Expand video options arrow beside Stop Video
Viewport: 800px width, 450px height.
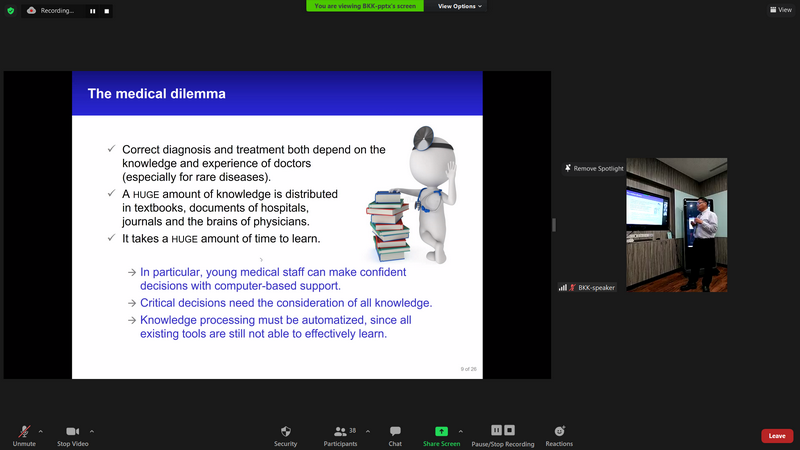pos(92,432)
